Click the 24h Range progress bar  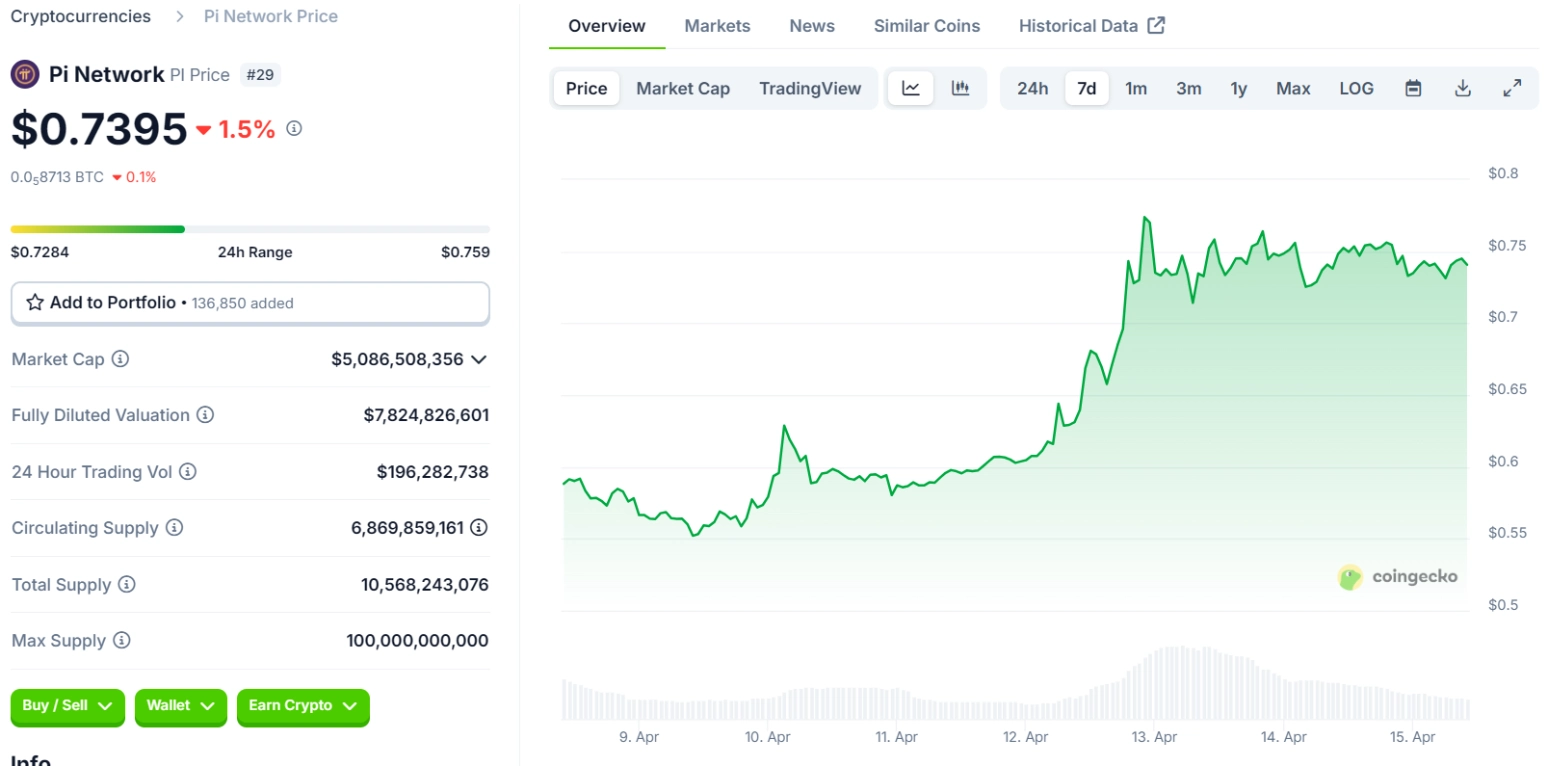(250, 229)
